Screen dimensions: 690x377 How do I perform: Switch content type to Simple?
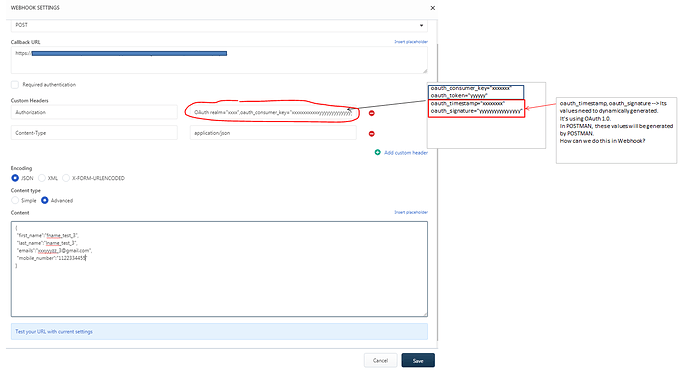coord(15,200)
